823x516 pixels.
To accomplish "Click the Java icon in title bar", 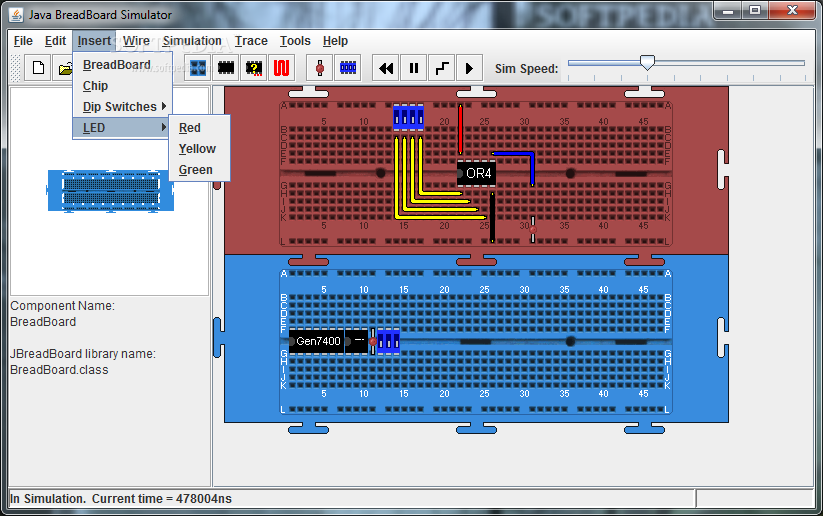I will point(16,15).
